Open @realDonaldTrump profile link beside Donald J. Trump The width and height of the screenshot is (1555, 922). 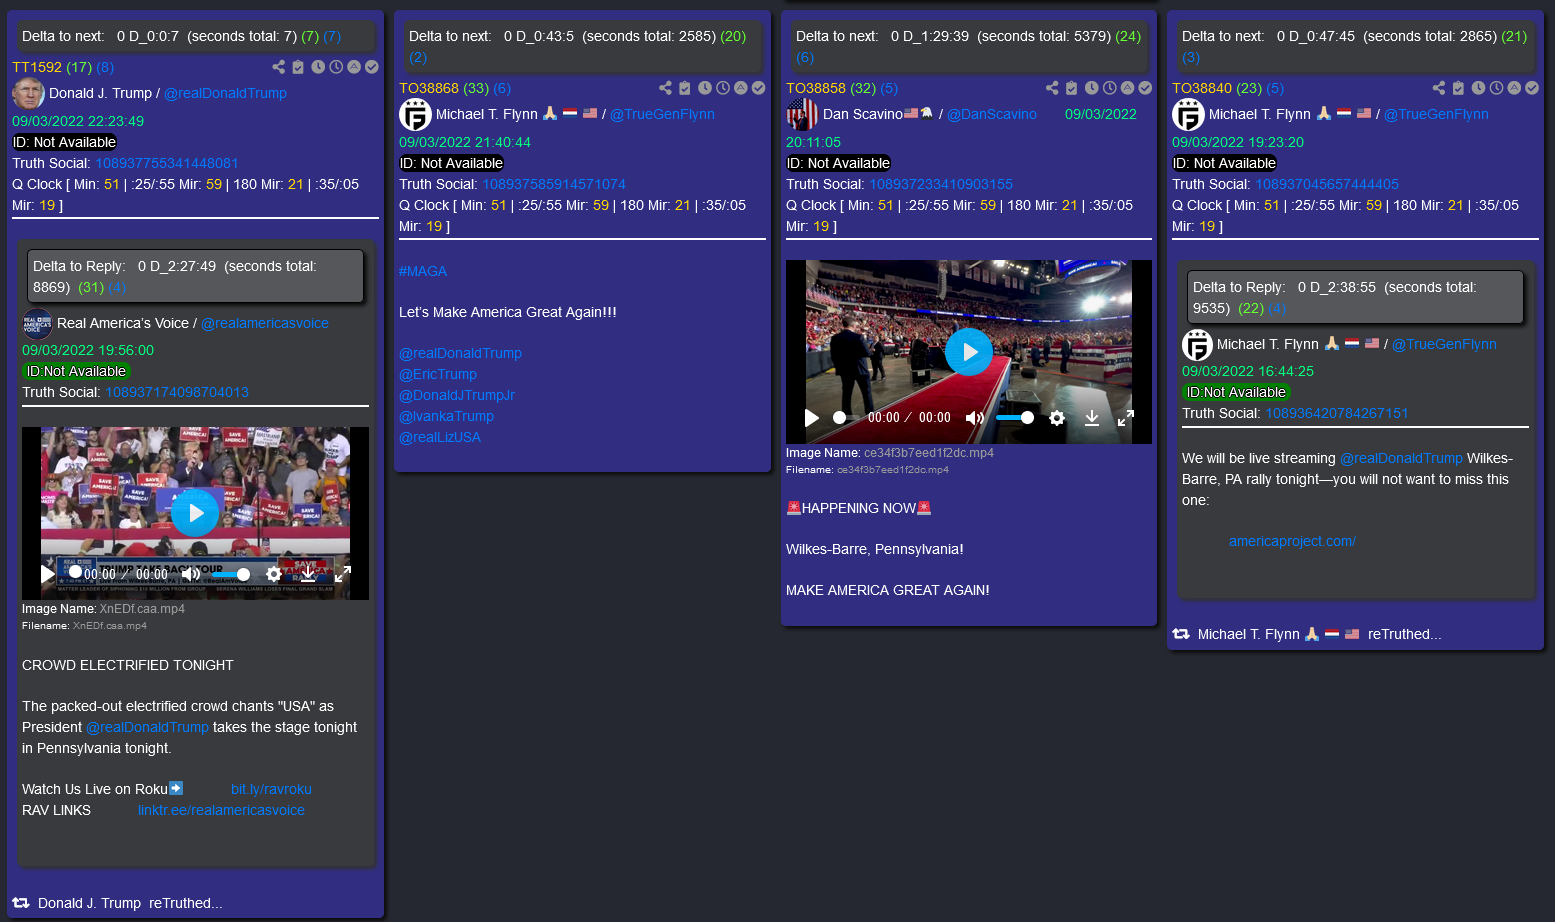[x=225, y=93]
